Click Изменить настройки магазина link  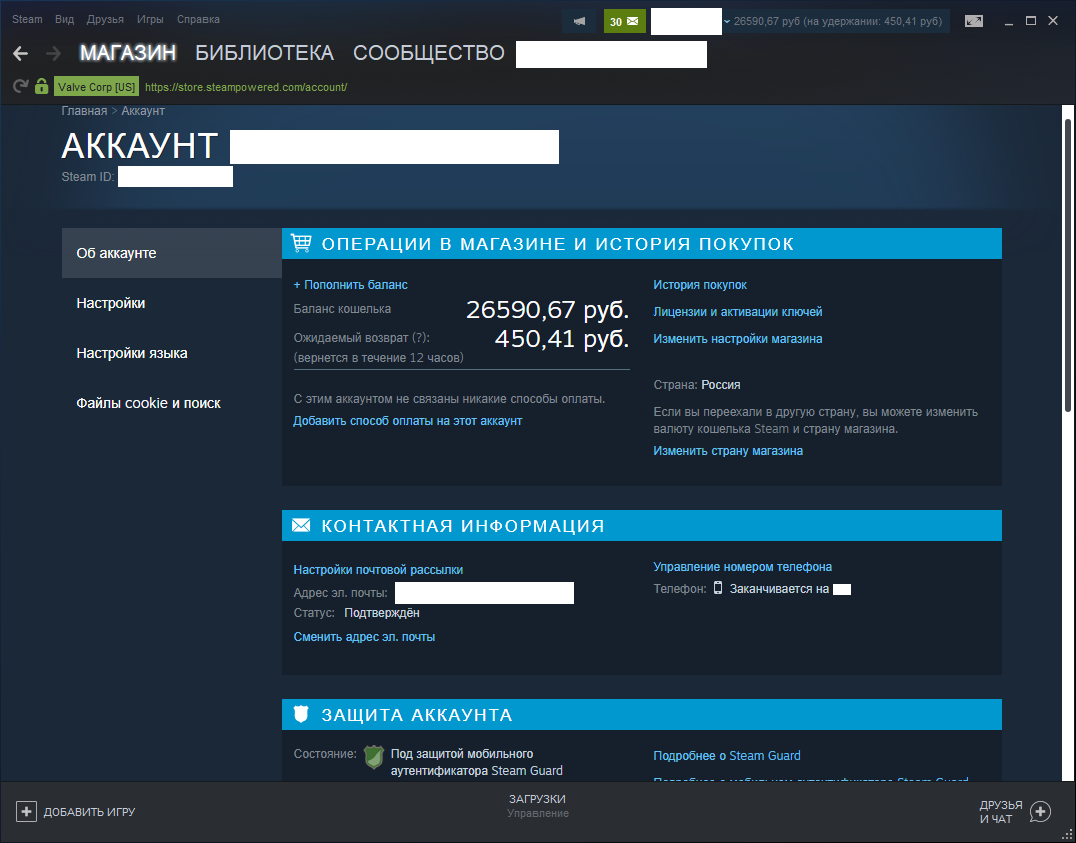(x=738, y=338)
